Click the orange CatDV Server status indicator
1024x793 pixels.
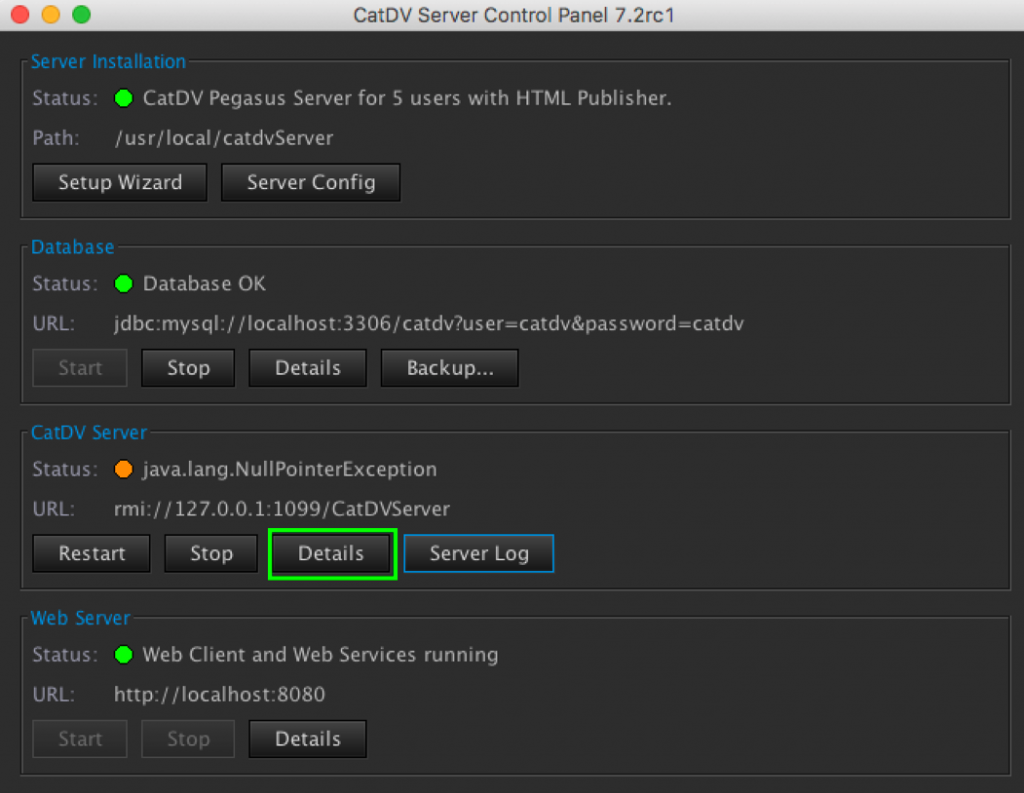(123, 470)
